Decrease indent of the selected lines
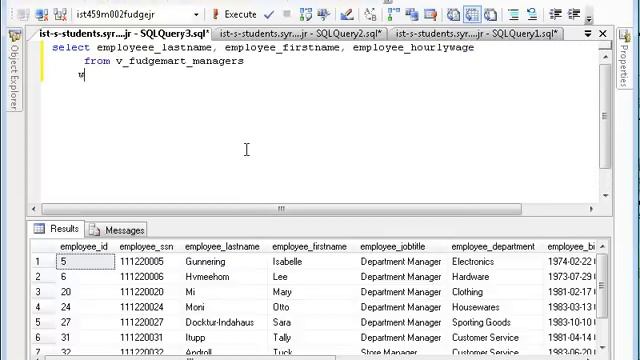 (x=555, y=15)
